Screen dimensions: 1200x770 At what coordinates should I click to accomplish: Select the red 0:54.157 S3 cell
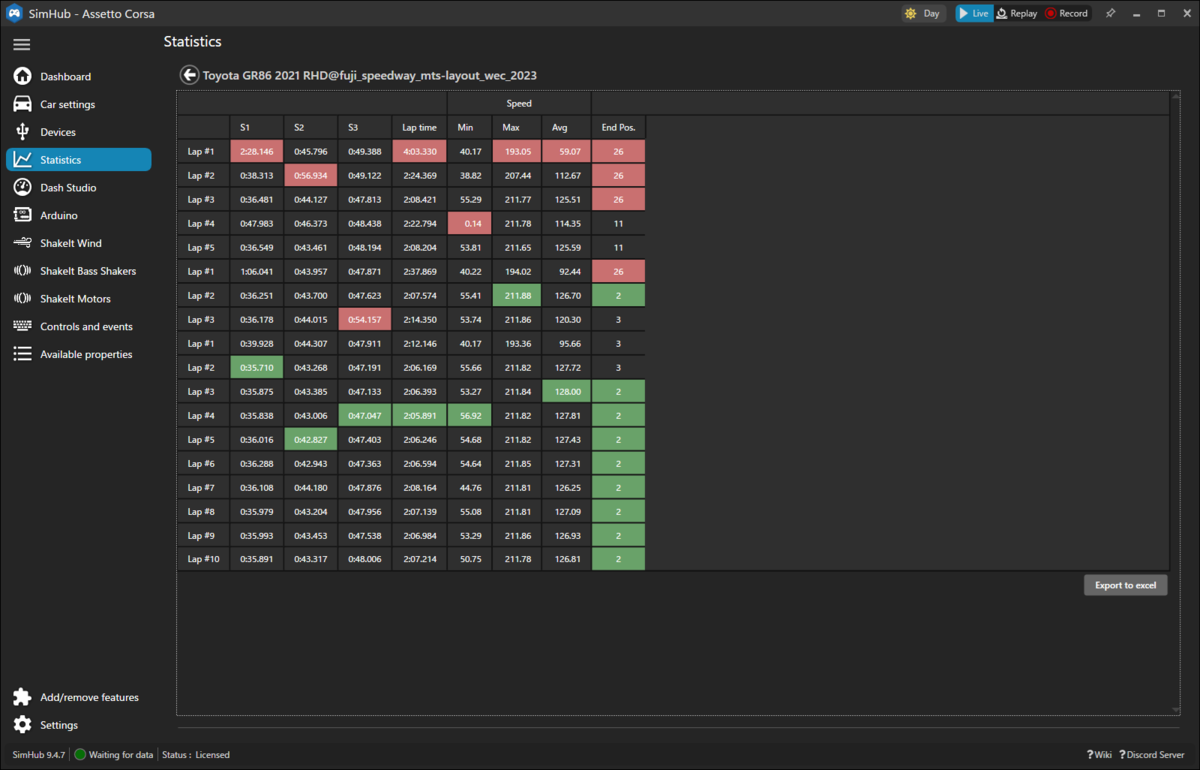point(365,319)
